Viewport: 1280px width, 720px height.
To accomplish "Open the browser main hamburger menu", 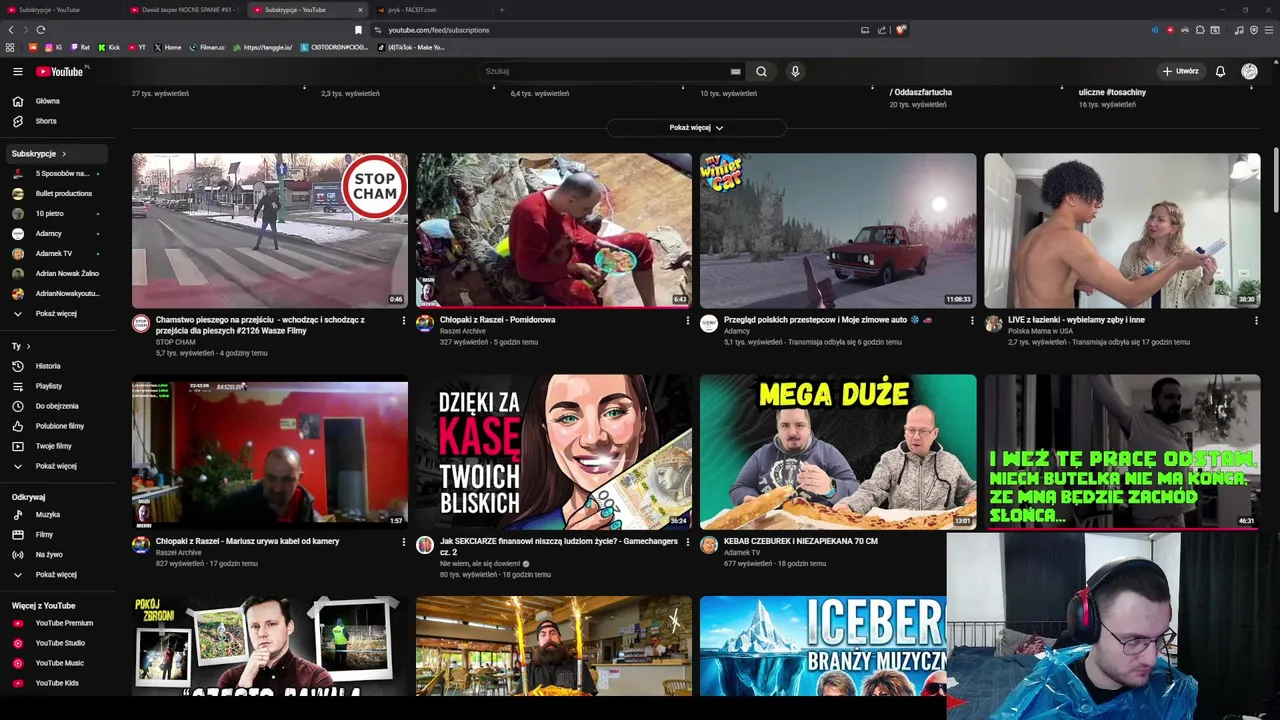I will pyautogui.click(x=1269, y=30).
